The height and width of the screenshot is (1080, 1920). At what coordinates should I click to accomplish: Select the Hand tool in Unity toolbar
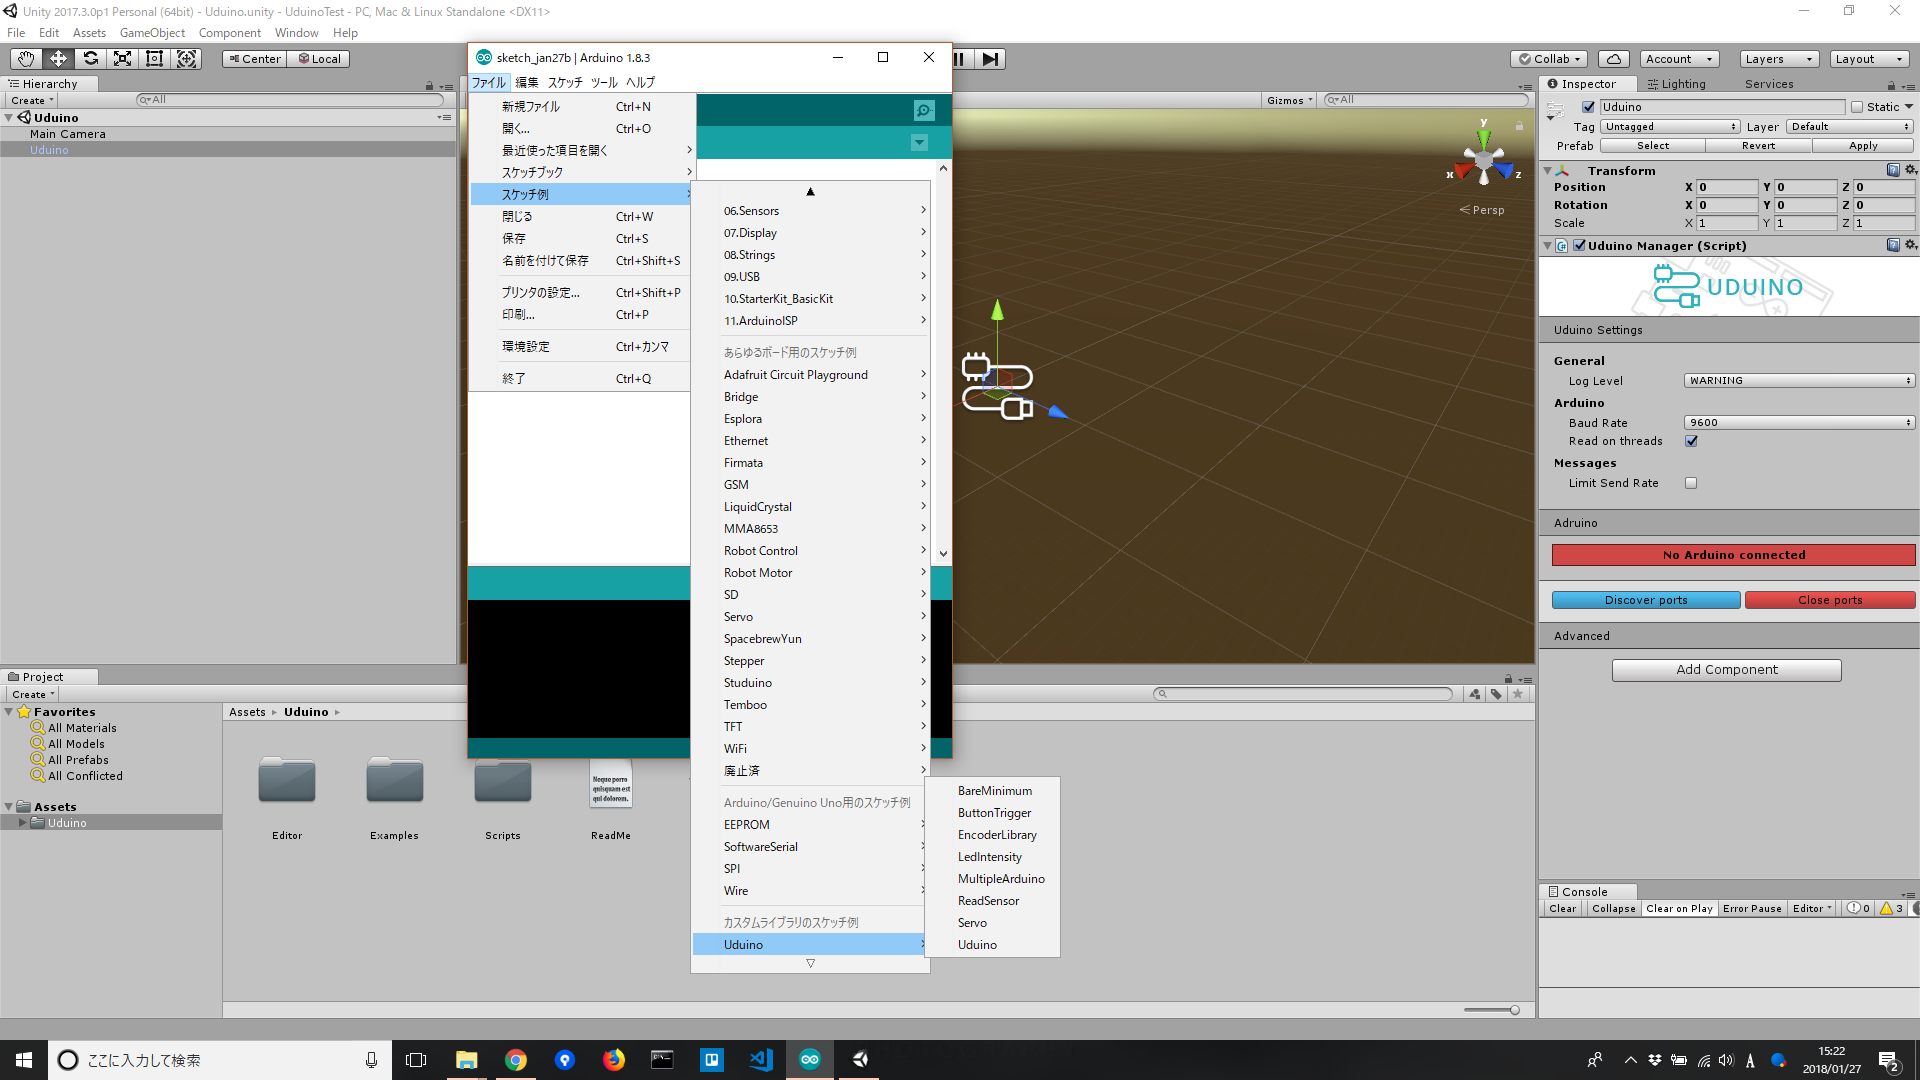tap(25, 58)
